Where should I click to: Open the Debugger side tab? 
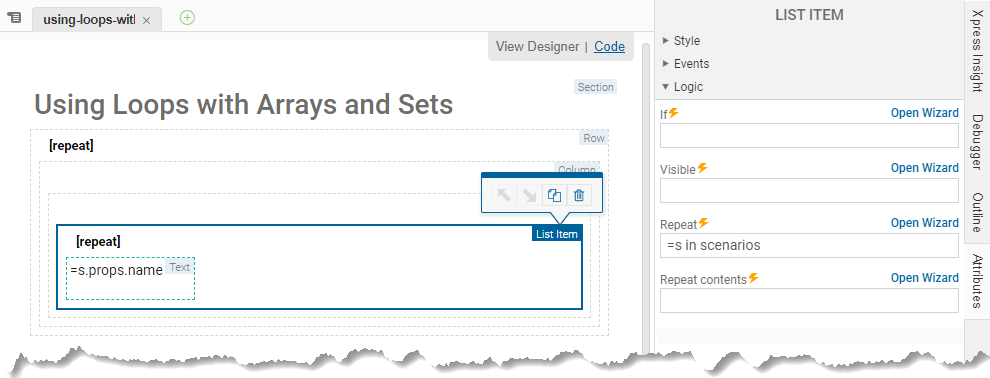[x=977, y=142]
